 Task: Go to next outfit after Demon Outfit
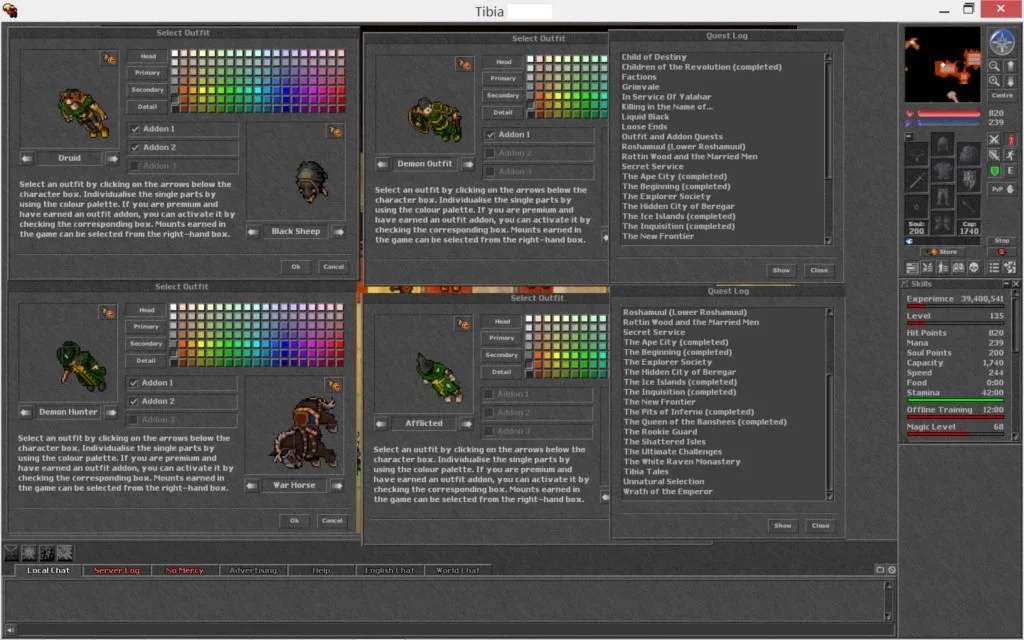[x=468, y=164]
